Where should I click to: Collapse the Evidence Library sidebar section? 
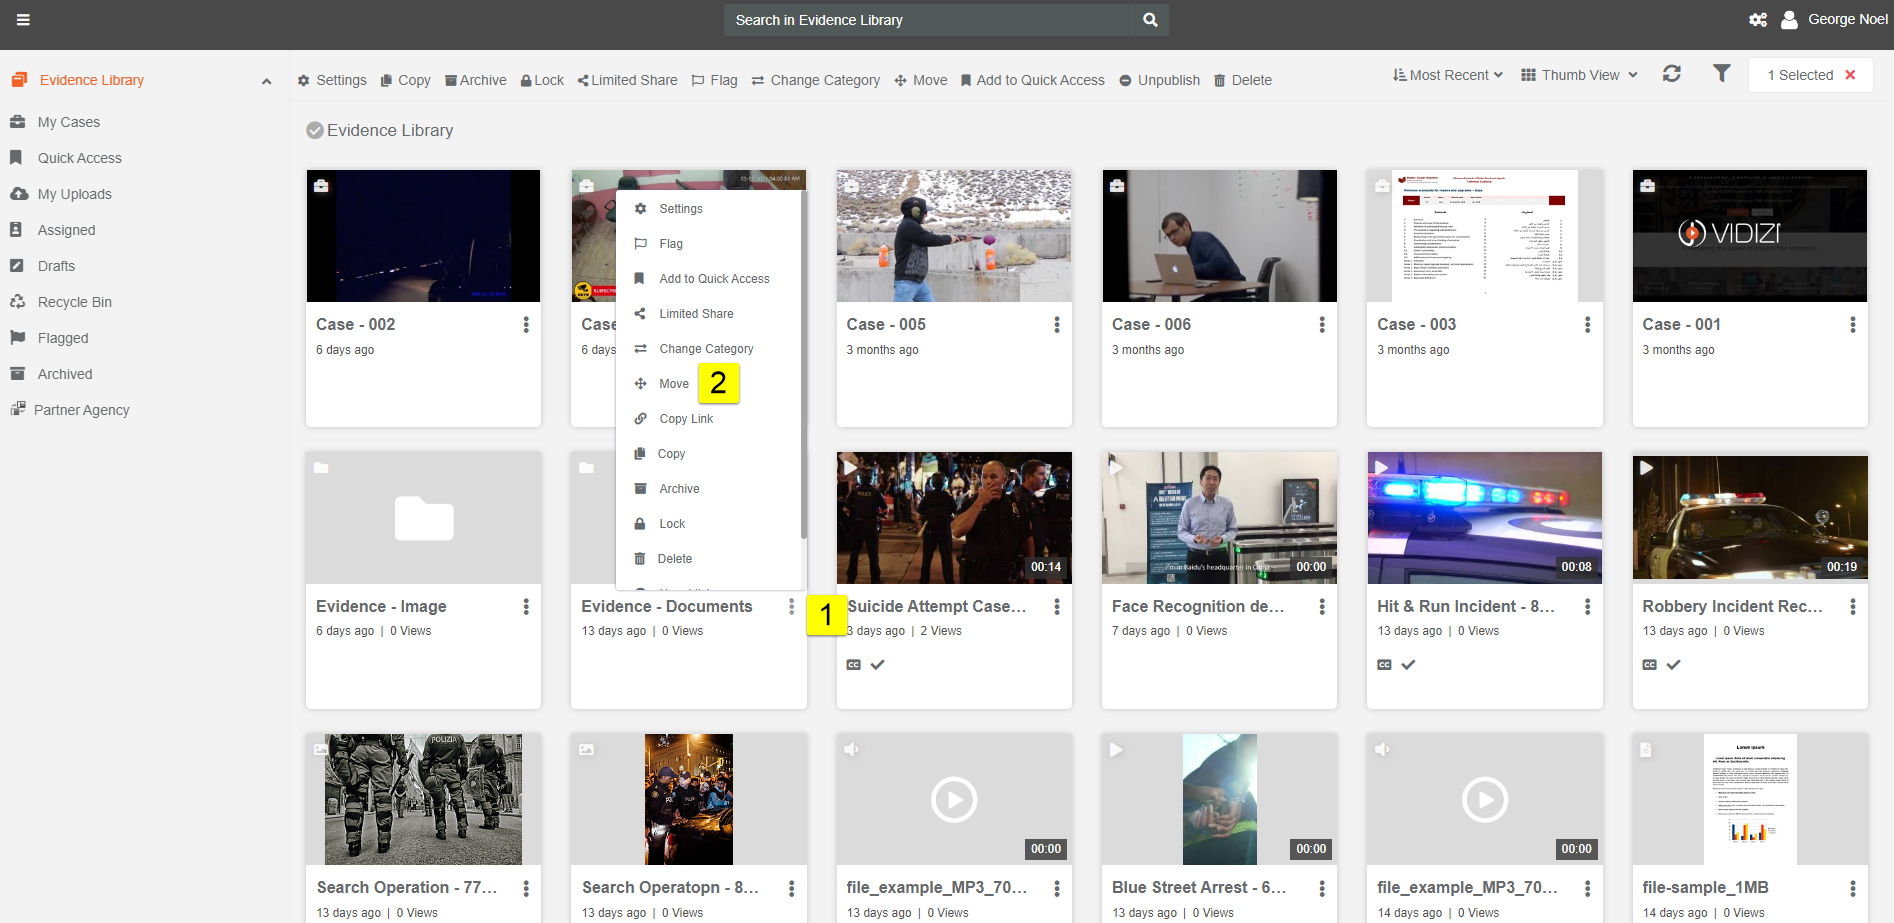pos(266,81)
